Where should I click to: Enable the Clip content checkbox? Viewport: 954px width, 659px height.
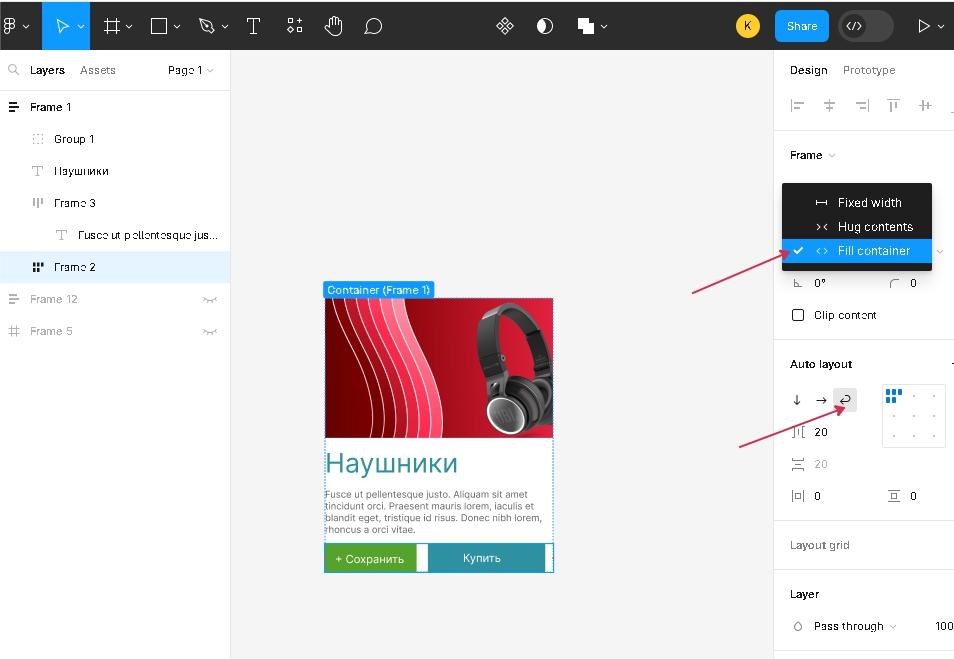coord(798,315)
